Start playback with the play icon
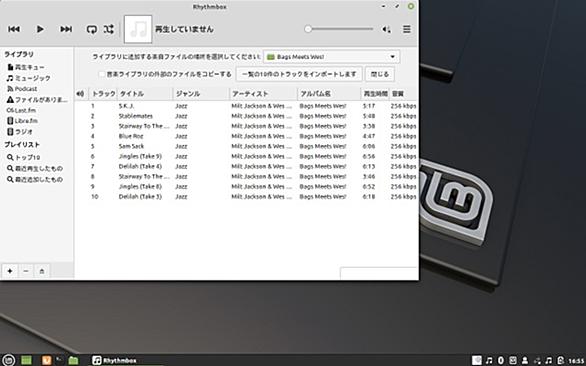 pyautogui.click(x=40, y=29)
